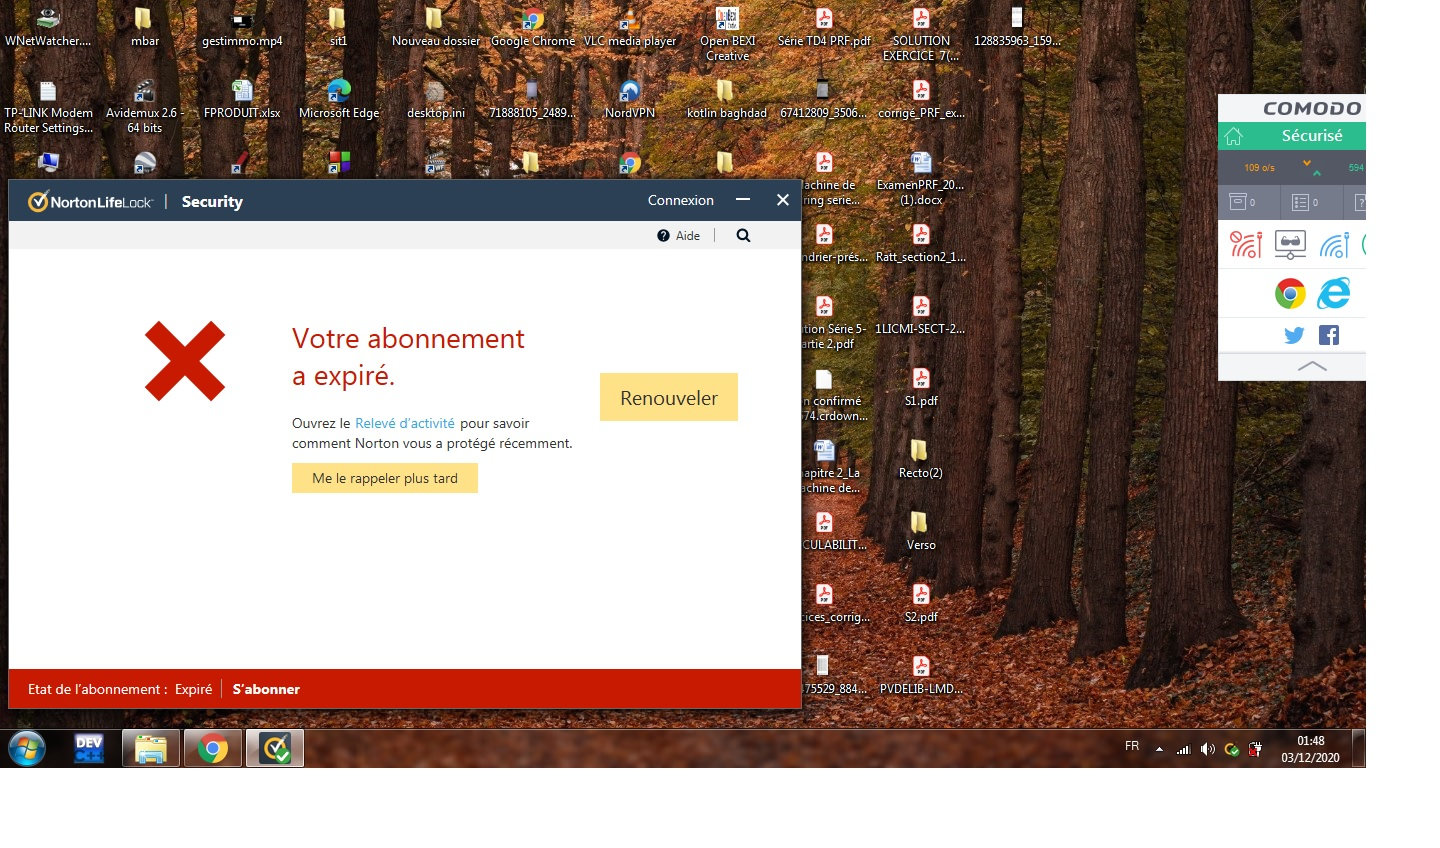Viewport: 1440px width, 848px height.
Task: Close the Norton Security window
Action: 783,200
